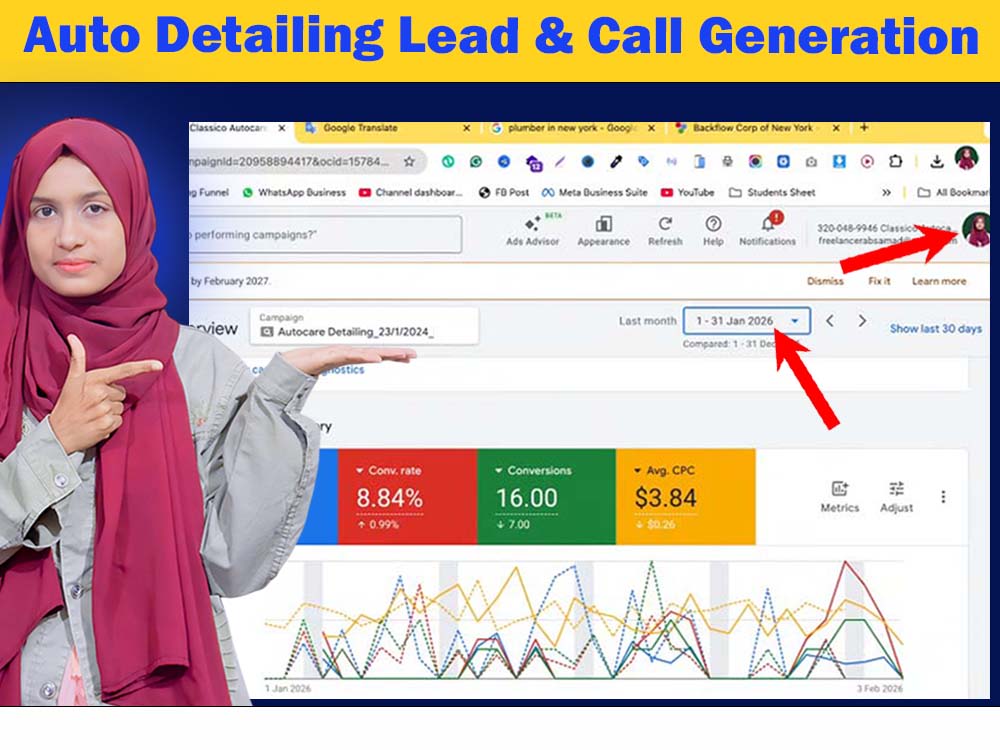This screenshot has height=750, width=1000.
Task: Click the 3 Feb 2026 chart axis label
Action: (x=879, y=689)
